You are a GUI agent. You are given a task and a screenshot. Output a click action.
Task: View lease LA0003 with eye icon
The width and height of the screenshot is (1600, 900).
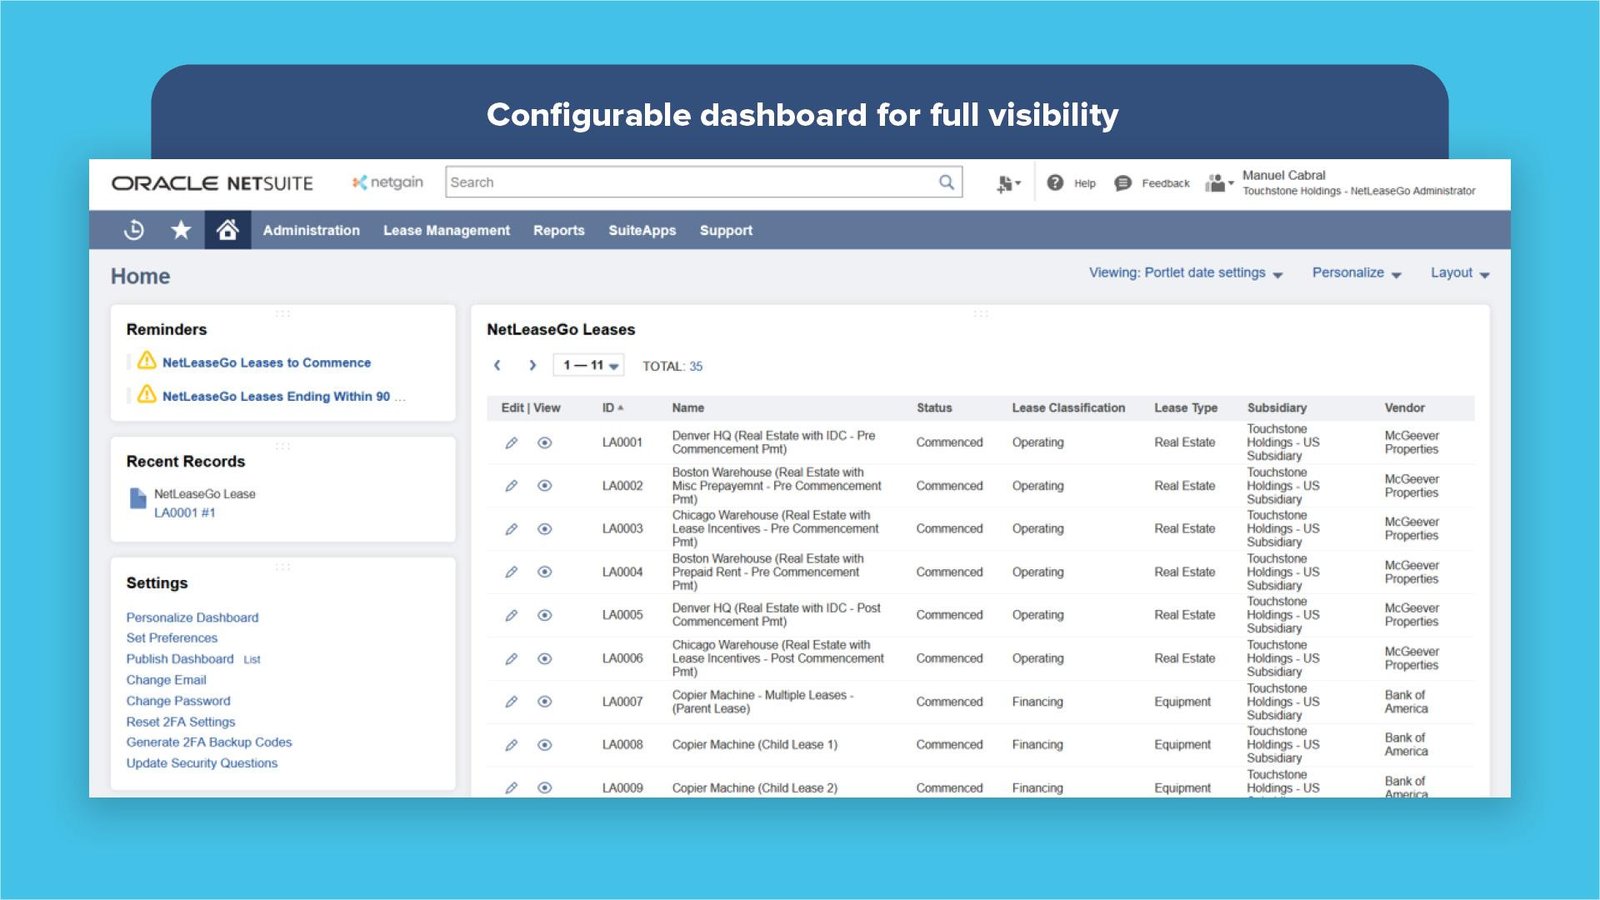545,529
